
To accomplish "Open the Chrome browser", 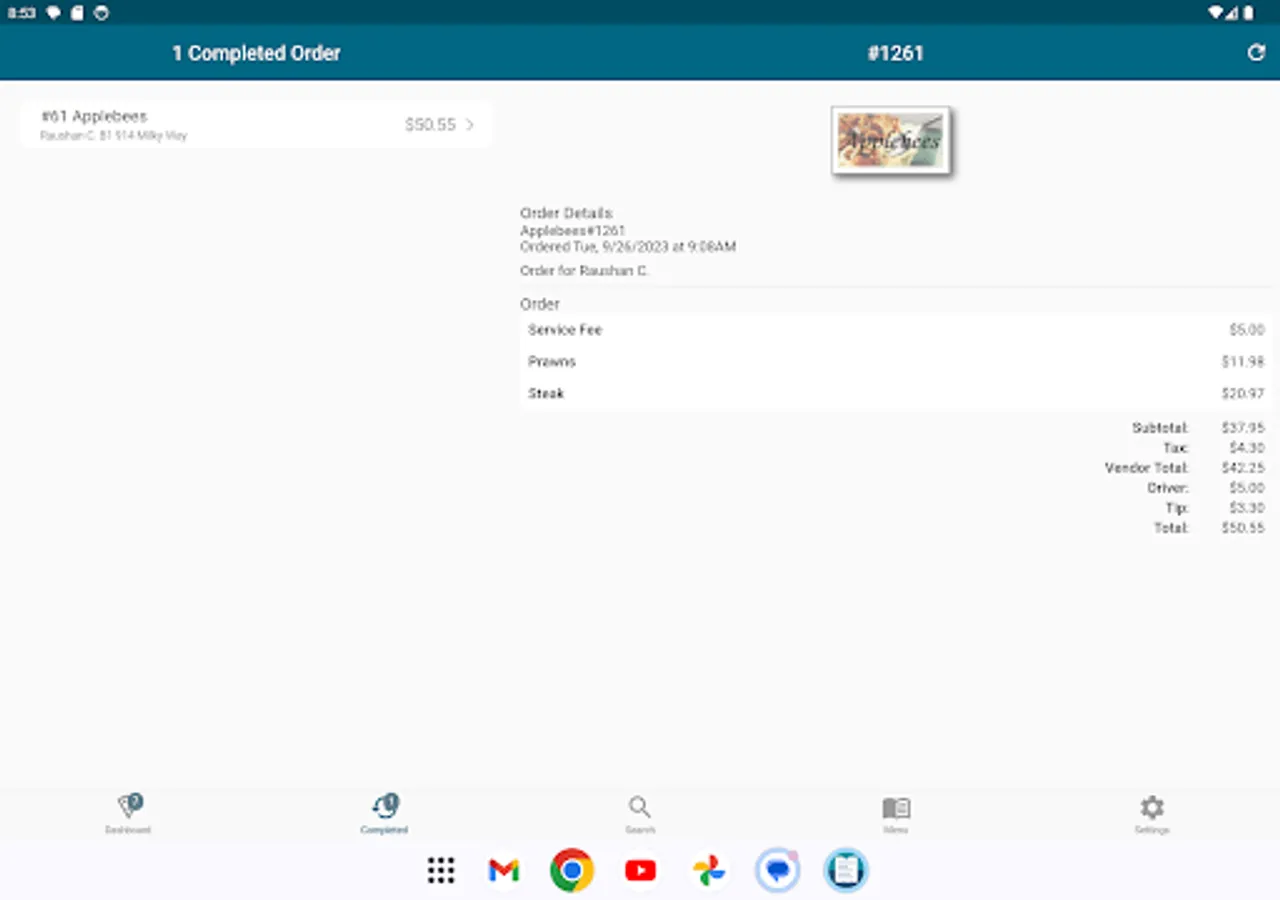I will (571, 870).
